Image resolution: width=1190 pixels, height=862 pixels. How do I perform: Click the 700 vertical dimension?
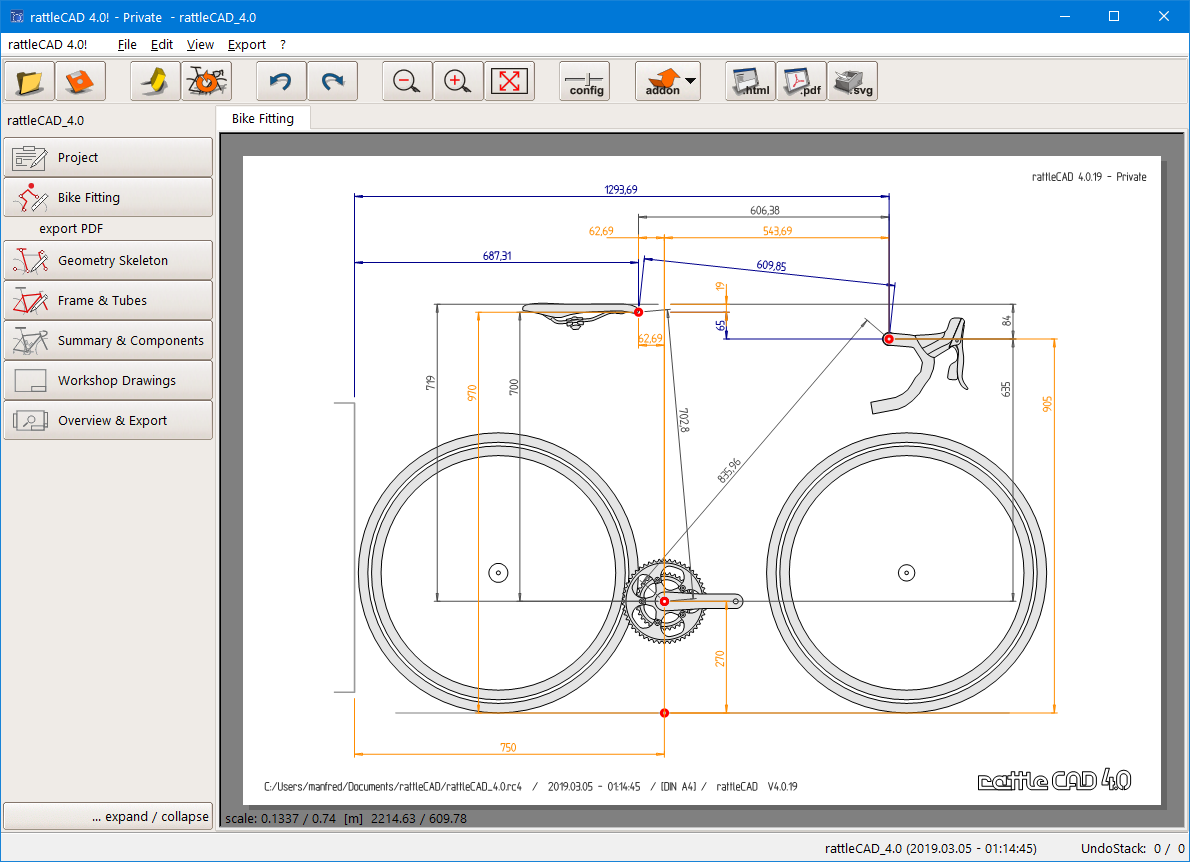(514, 387)
